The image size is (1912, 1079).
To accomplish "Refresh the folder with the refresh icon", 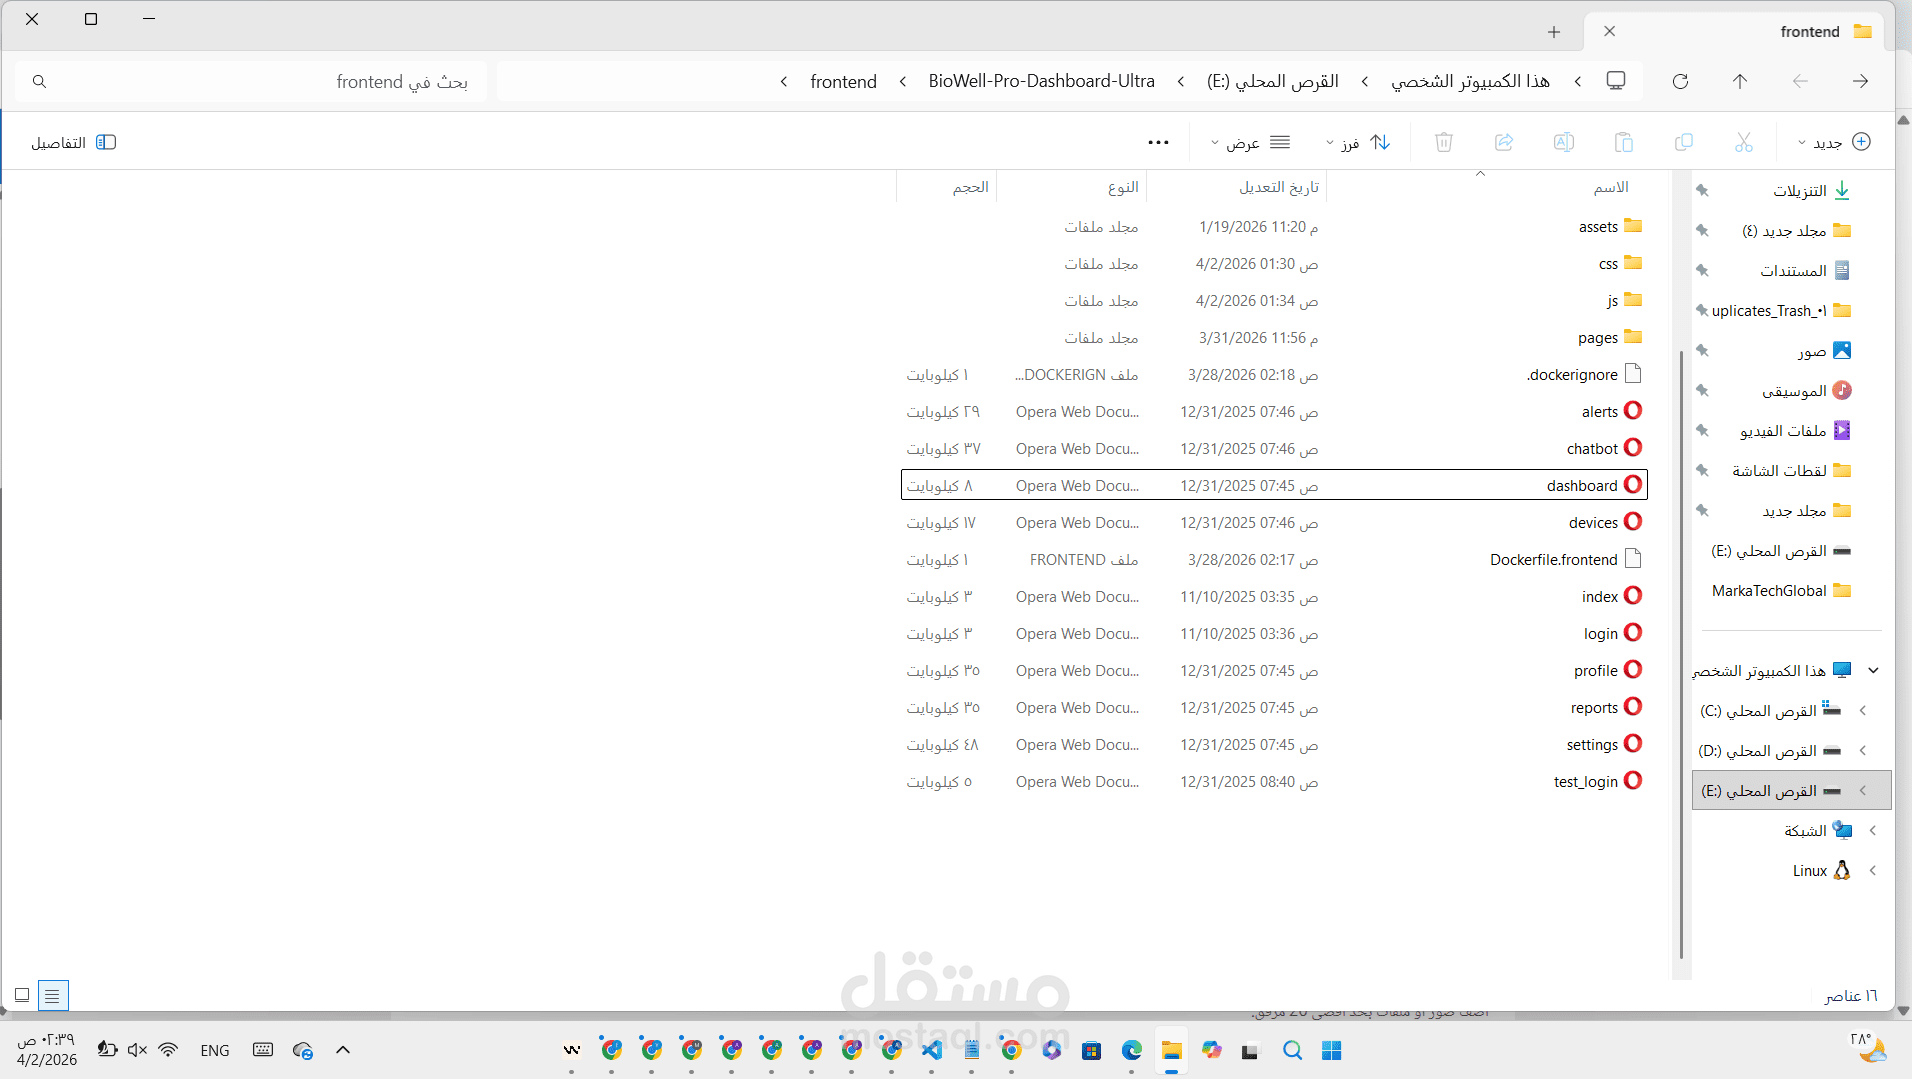I will point(1681,81).
